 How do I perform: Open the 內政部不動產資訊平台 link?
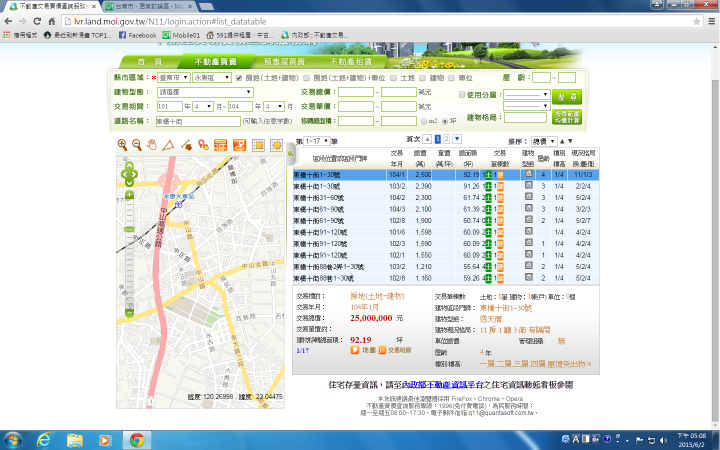pyautogui.click(x=442, y=385)
